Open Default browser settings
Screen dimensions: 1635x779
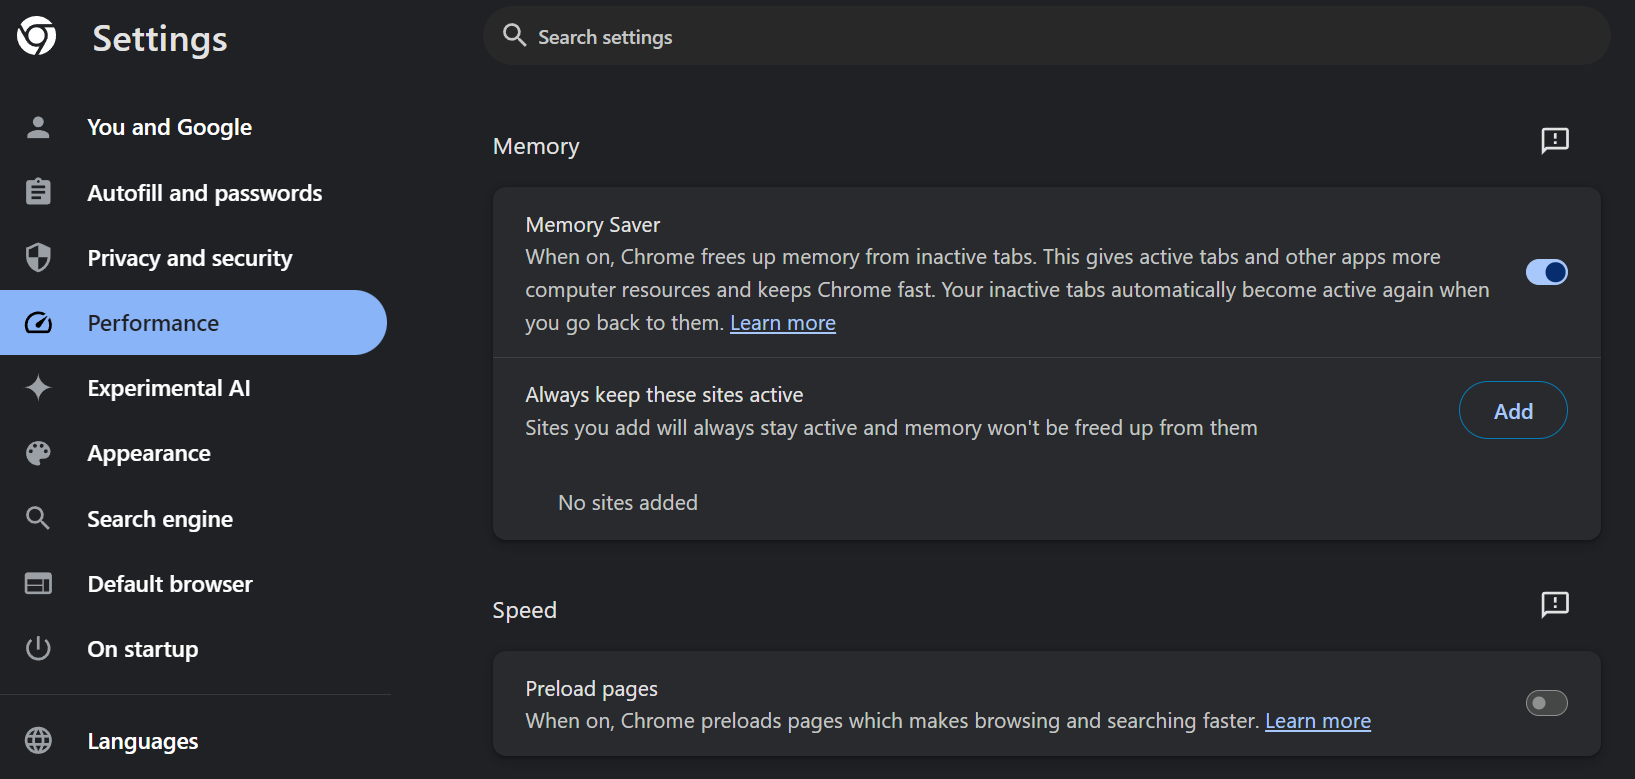[x=170, y=584]
